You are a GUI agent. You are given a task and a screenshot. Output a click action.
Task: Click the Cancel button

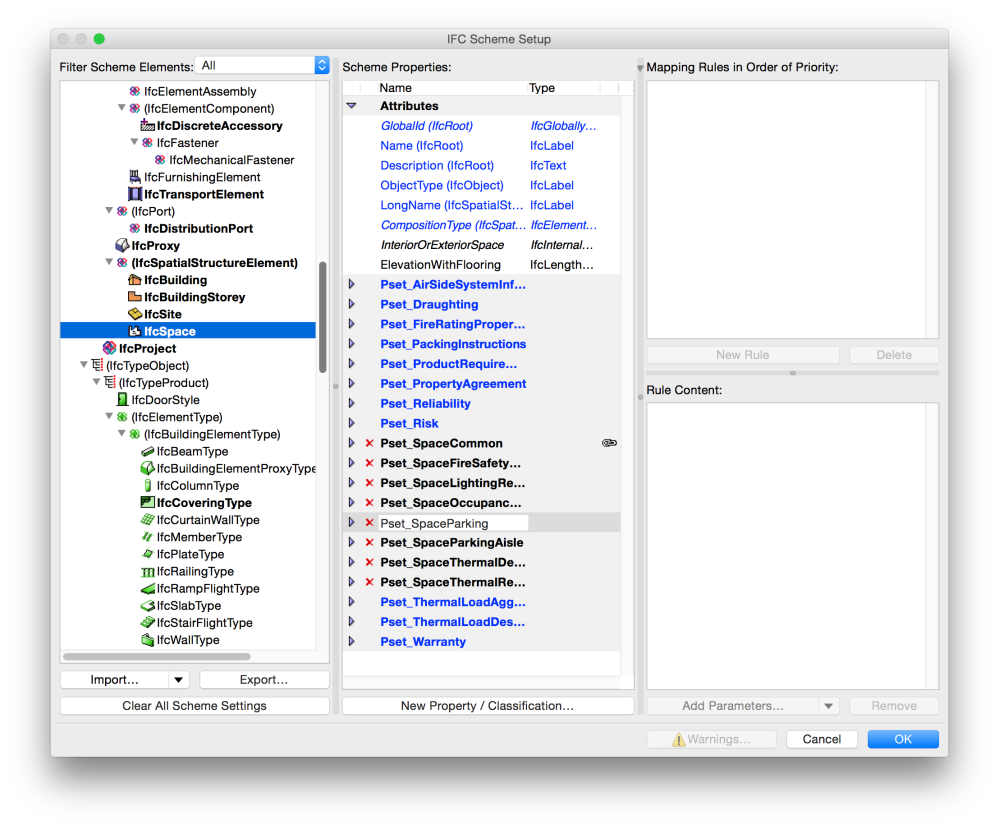821,739
